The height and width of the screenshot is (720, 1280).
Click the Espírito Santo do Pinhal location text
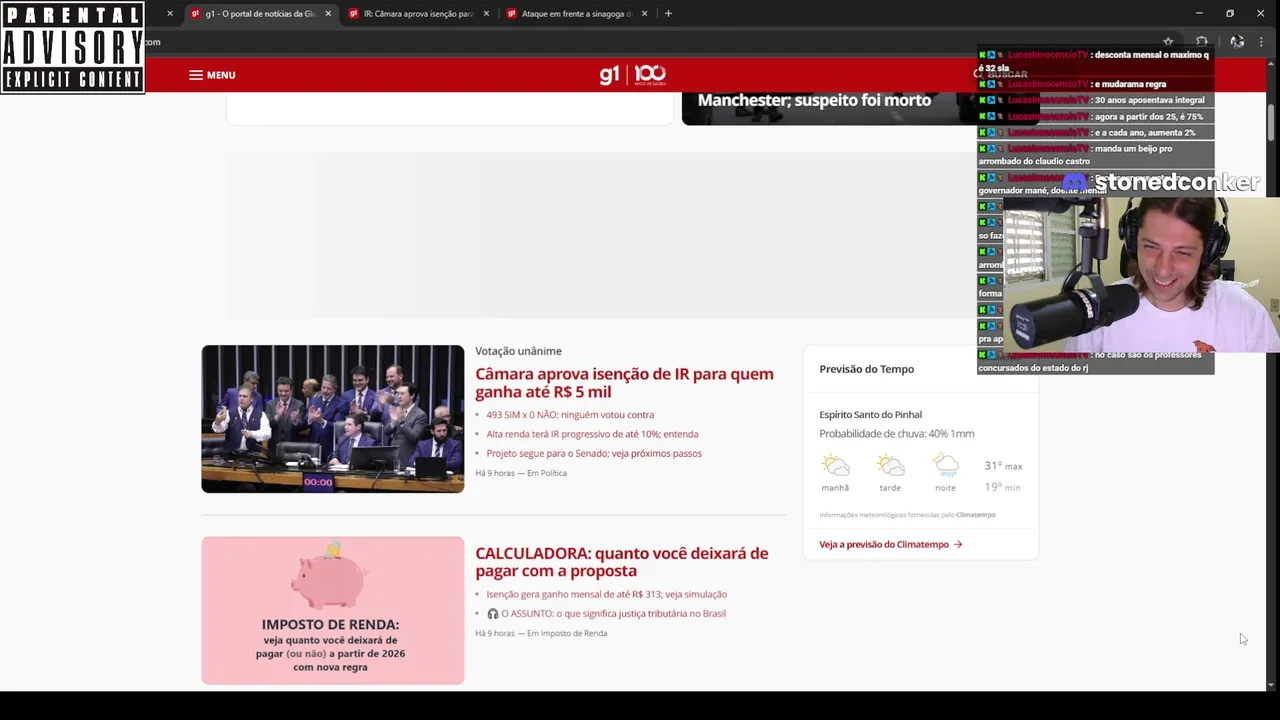click(870, 415)
